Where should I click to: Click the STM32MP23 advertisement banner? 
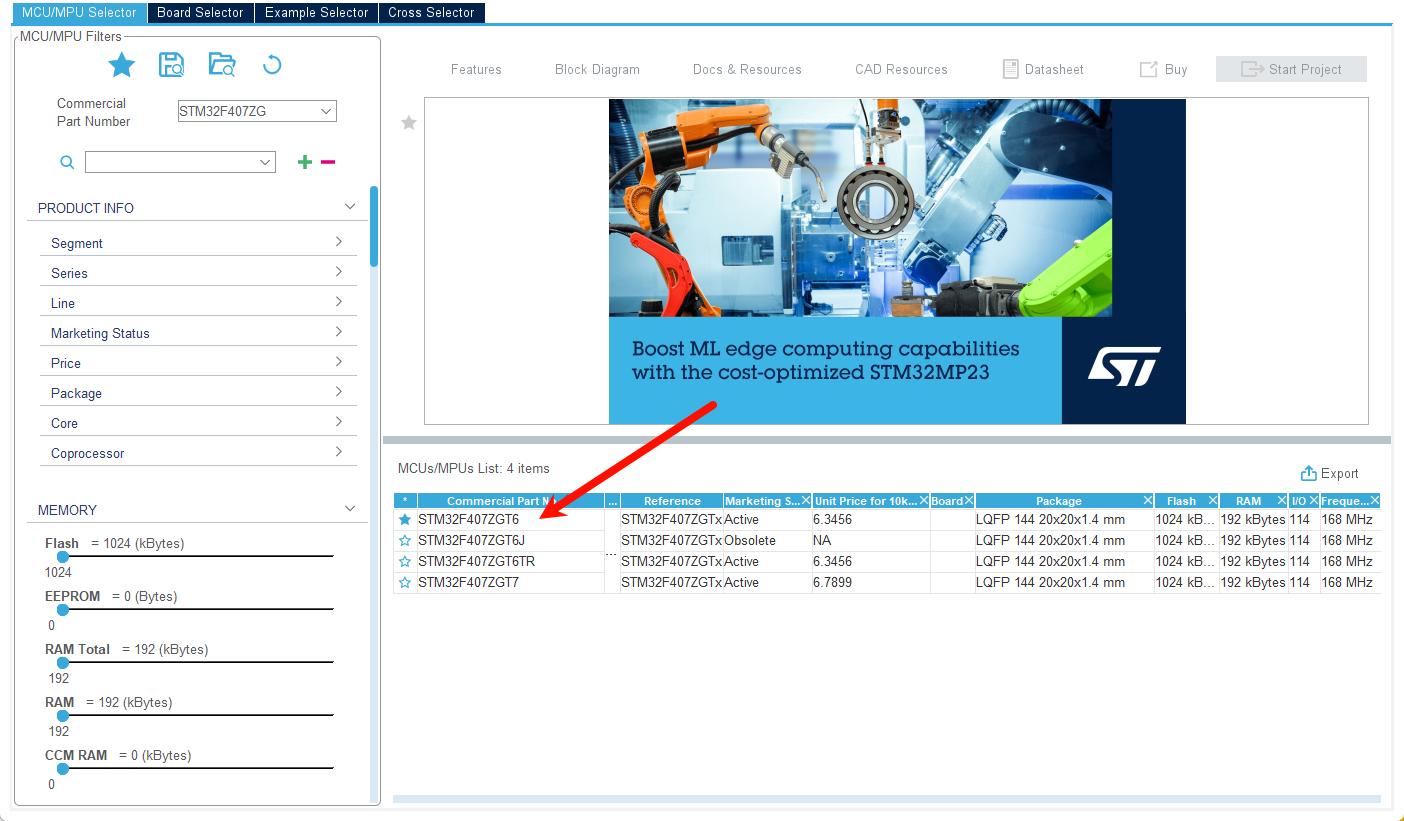[897, 261]
